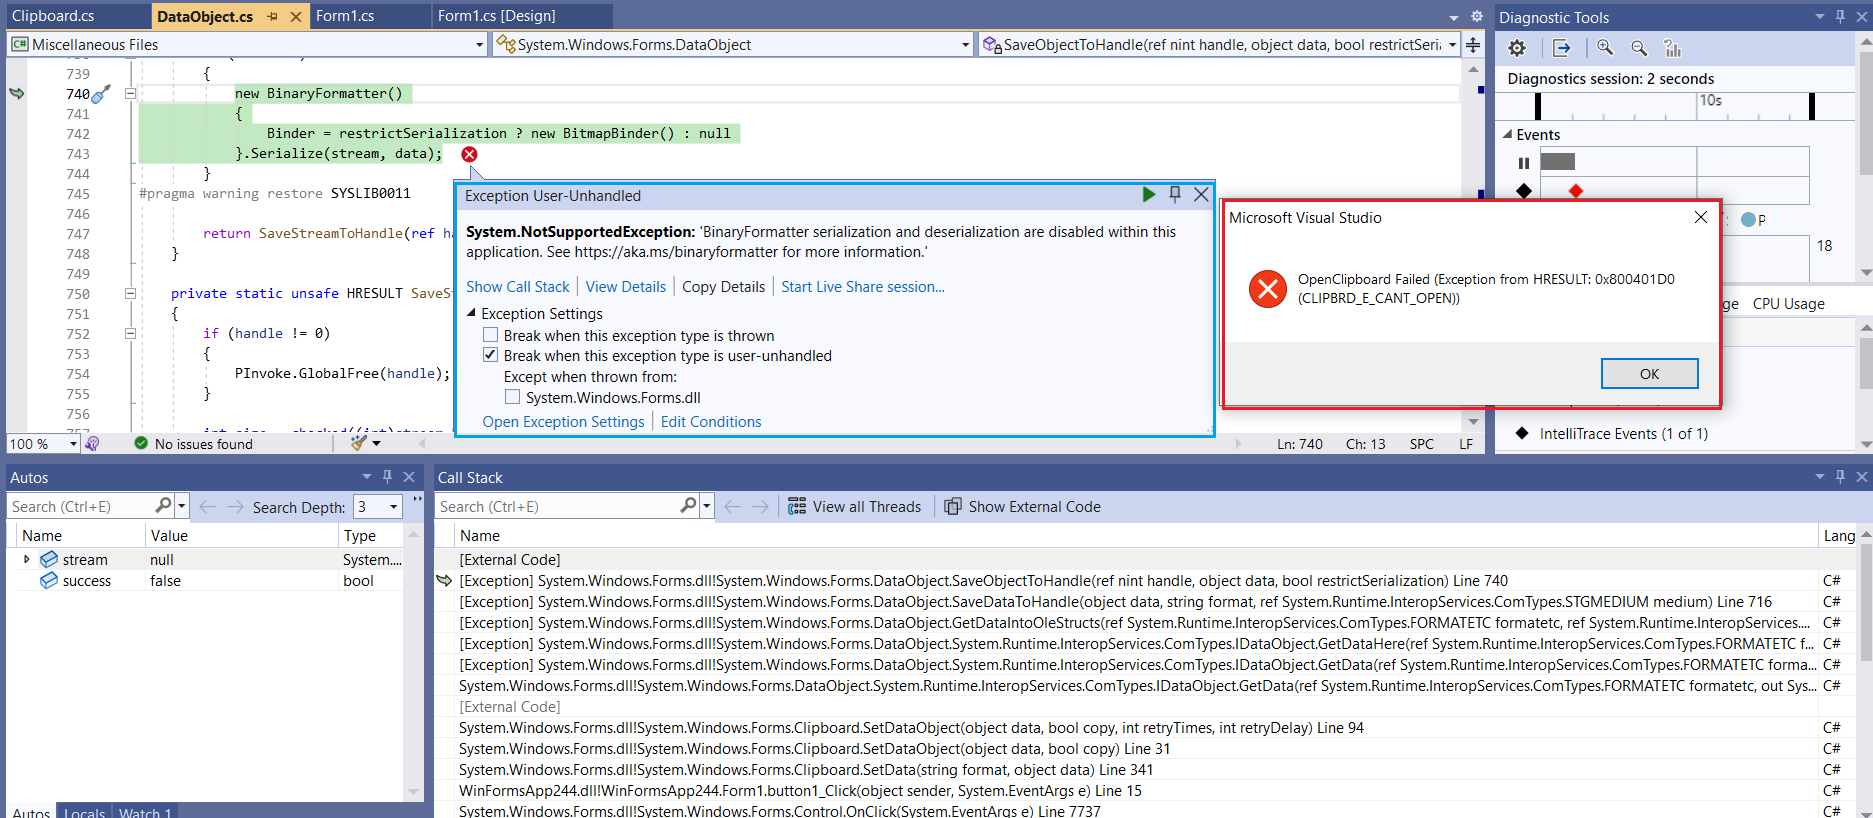Viewport: 1873px width, 818px height.
Task: Click the code cleanup broom icon
Action: point(360,443)
